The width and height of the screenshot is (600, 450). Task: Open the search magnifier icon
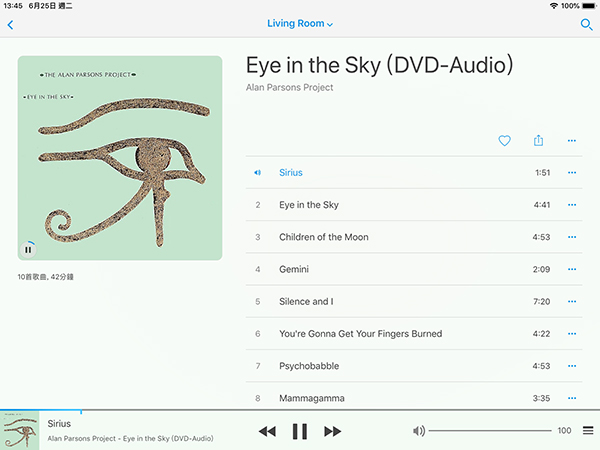[586, 25]
